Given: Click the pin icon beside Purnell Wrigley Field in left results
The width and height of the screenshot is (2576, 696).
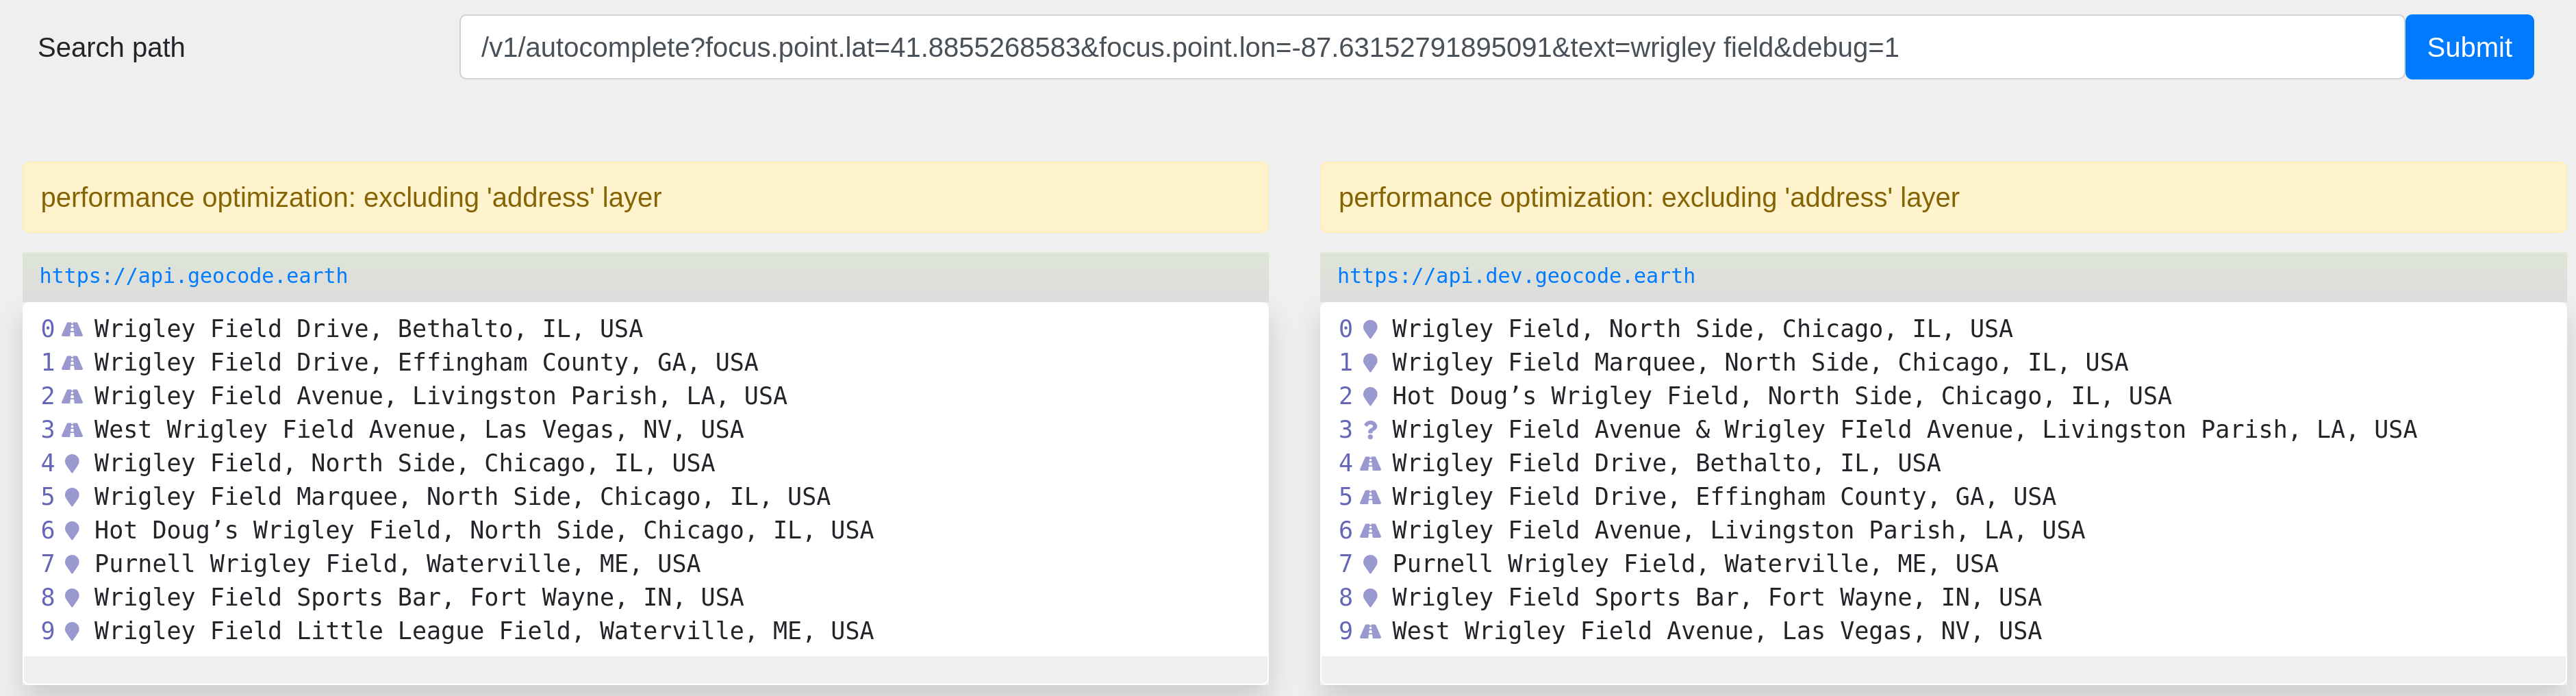Looking at the screenshot, I should click(x=72, y=564).
